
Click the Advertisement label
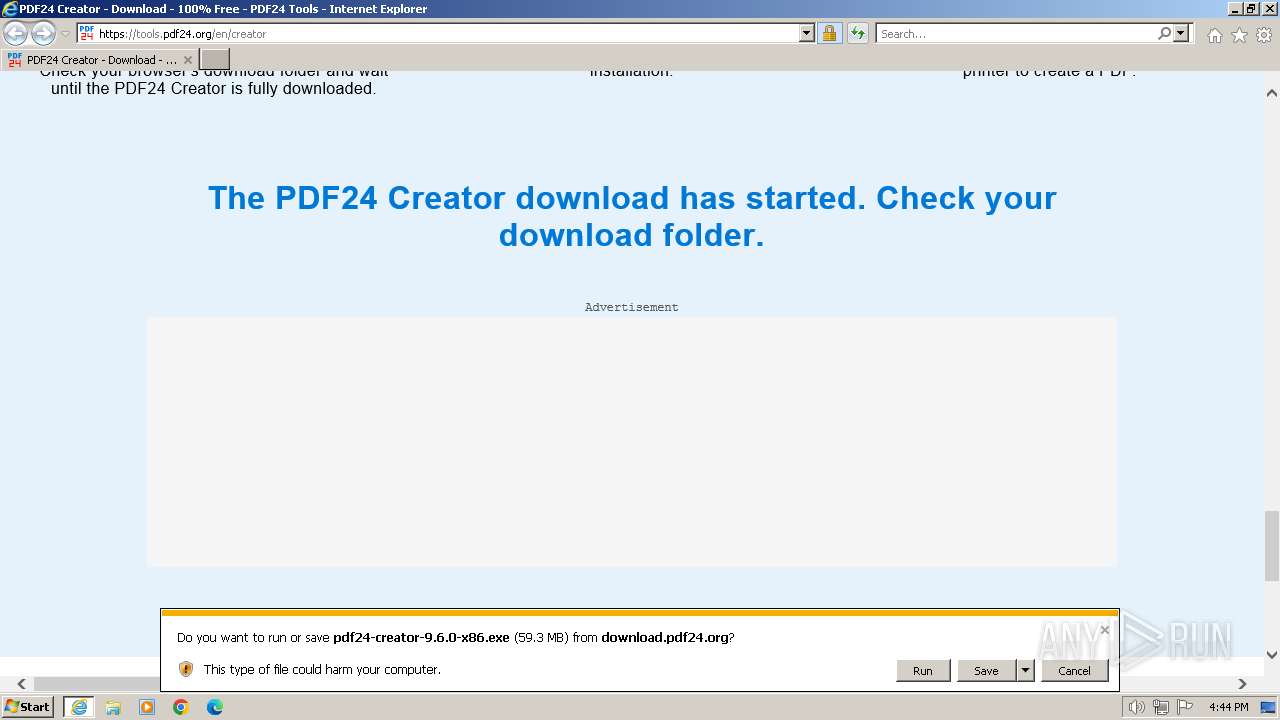click(x=632, y=307)
